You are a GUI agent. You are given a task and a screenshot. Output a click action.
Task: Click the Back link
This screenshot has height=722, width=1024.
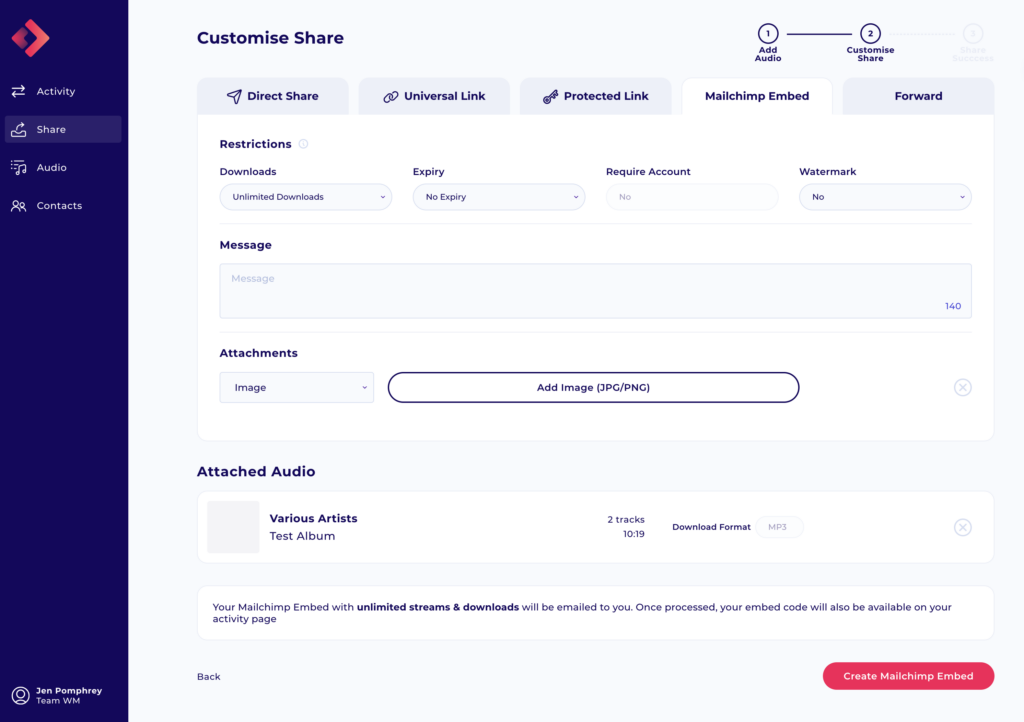208,676
